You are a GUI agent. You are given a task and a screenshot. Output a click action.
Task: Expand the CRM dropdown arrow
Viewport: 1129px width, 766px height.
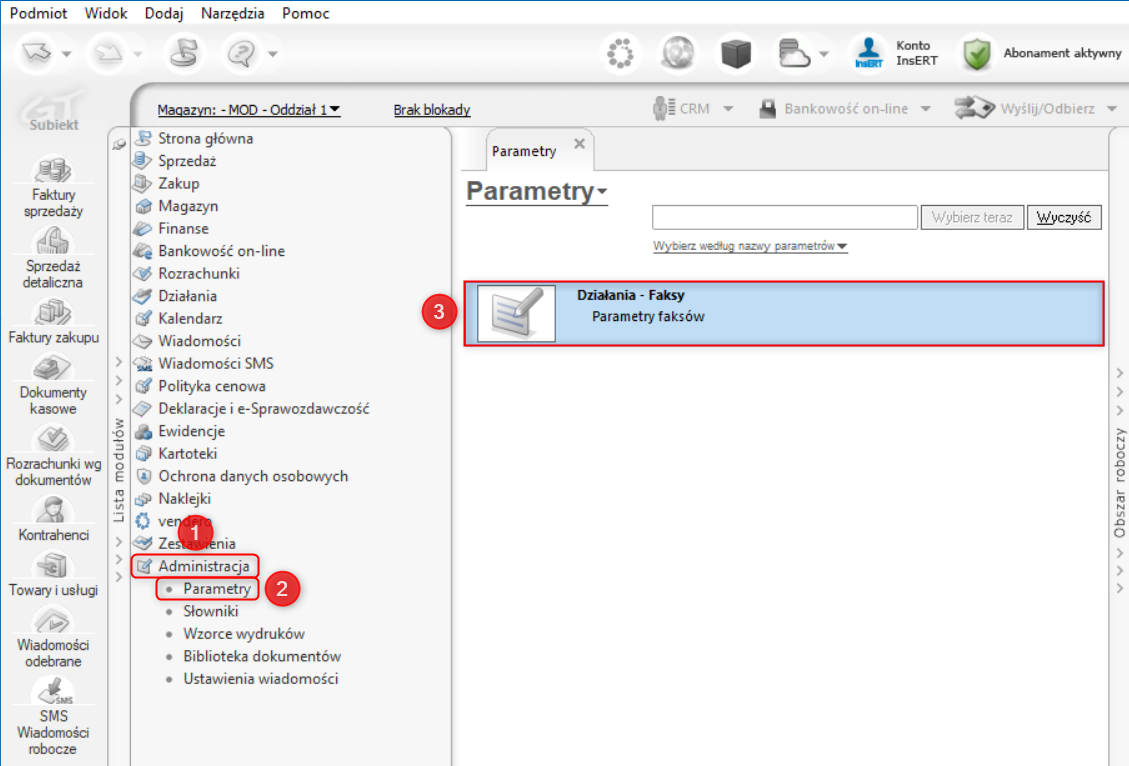[x=729, y=109]
